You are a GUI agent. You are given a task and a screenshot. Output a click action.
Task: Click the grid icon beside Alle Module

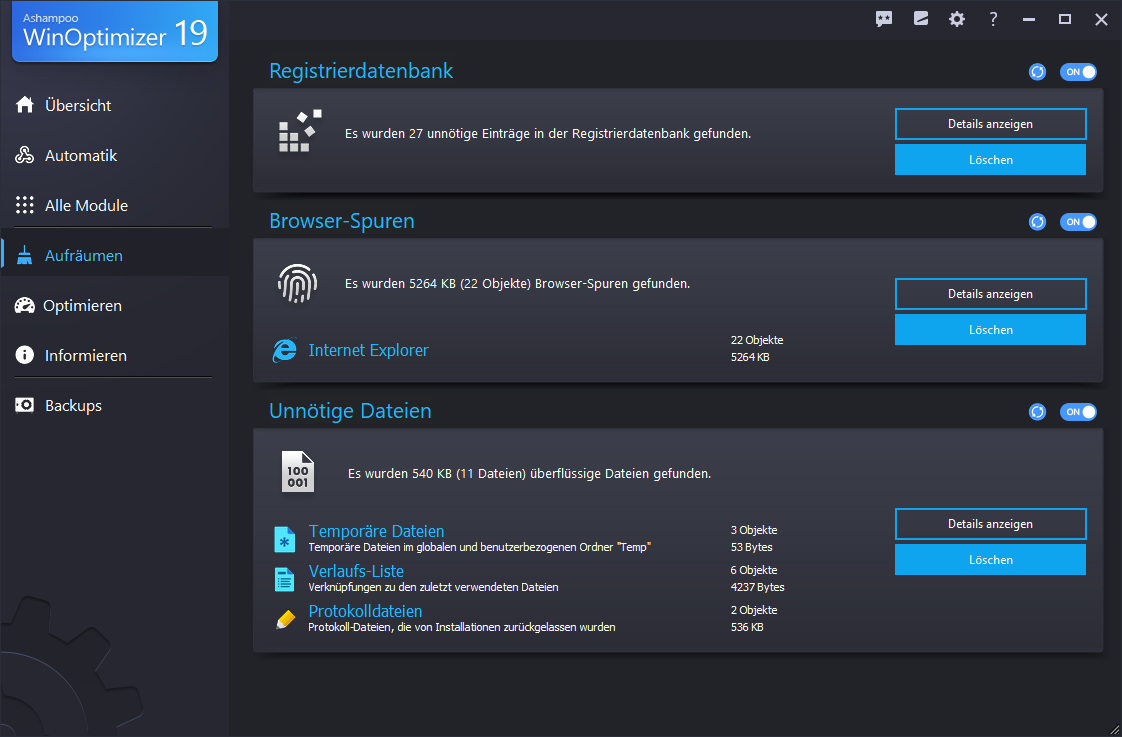[x=25, y=205]
